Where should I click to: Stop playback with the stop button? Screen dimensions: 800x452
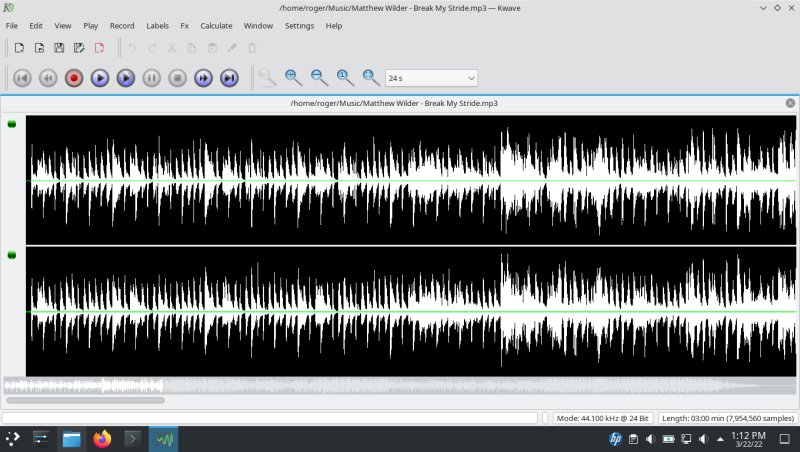tap(178, 78)
